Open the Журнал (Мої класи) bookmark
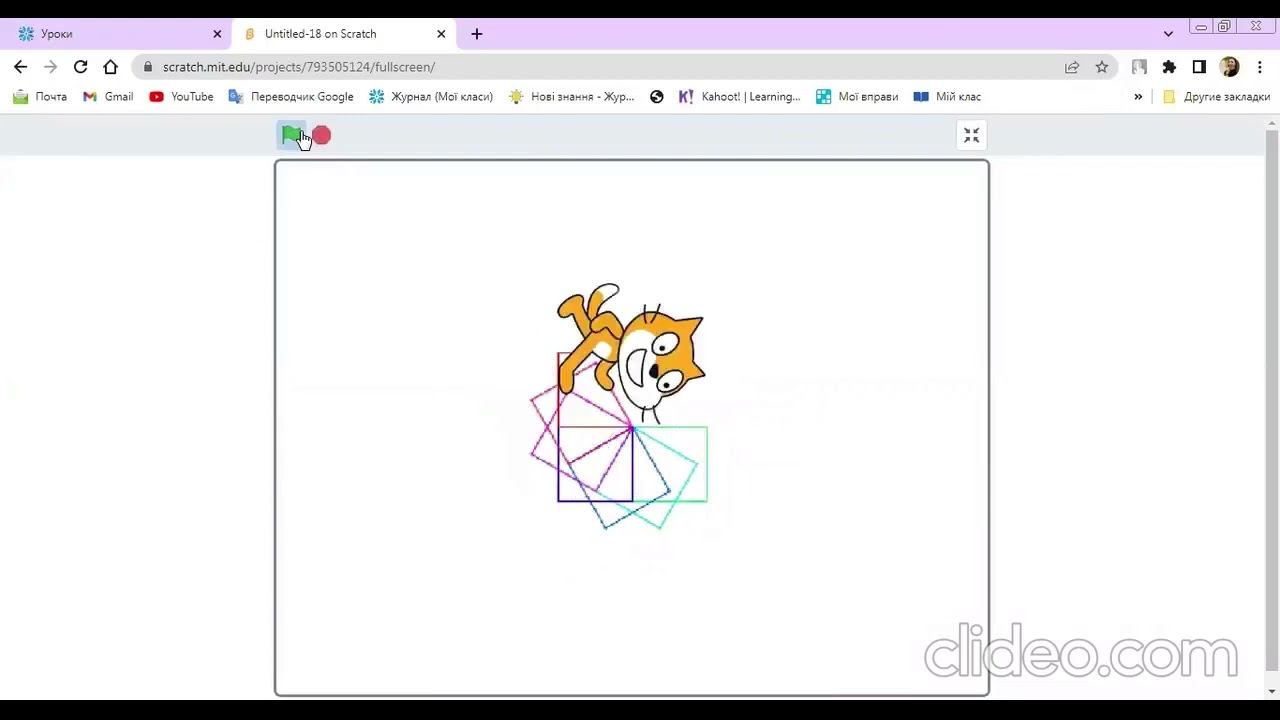The height and width of the screenshot is (720, 1280). pyautogui.click(x=431, y=97)
